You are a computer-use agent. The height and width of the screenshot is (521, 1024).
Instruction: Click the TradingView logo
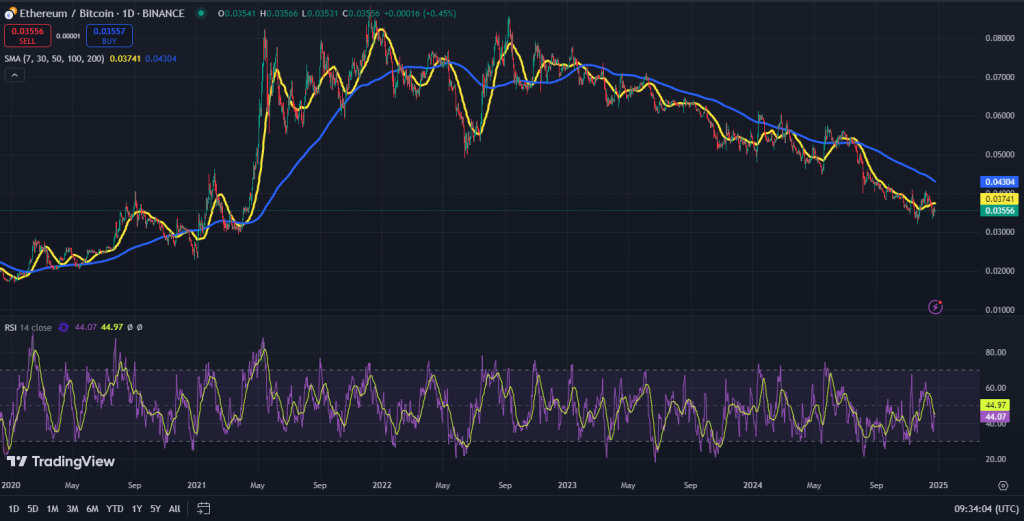61,462
